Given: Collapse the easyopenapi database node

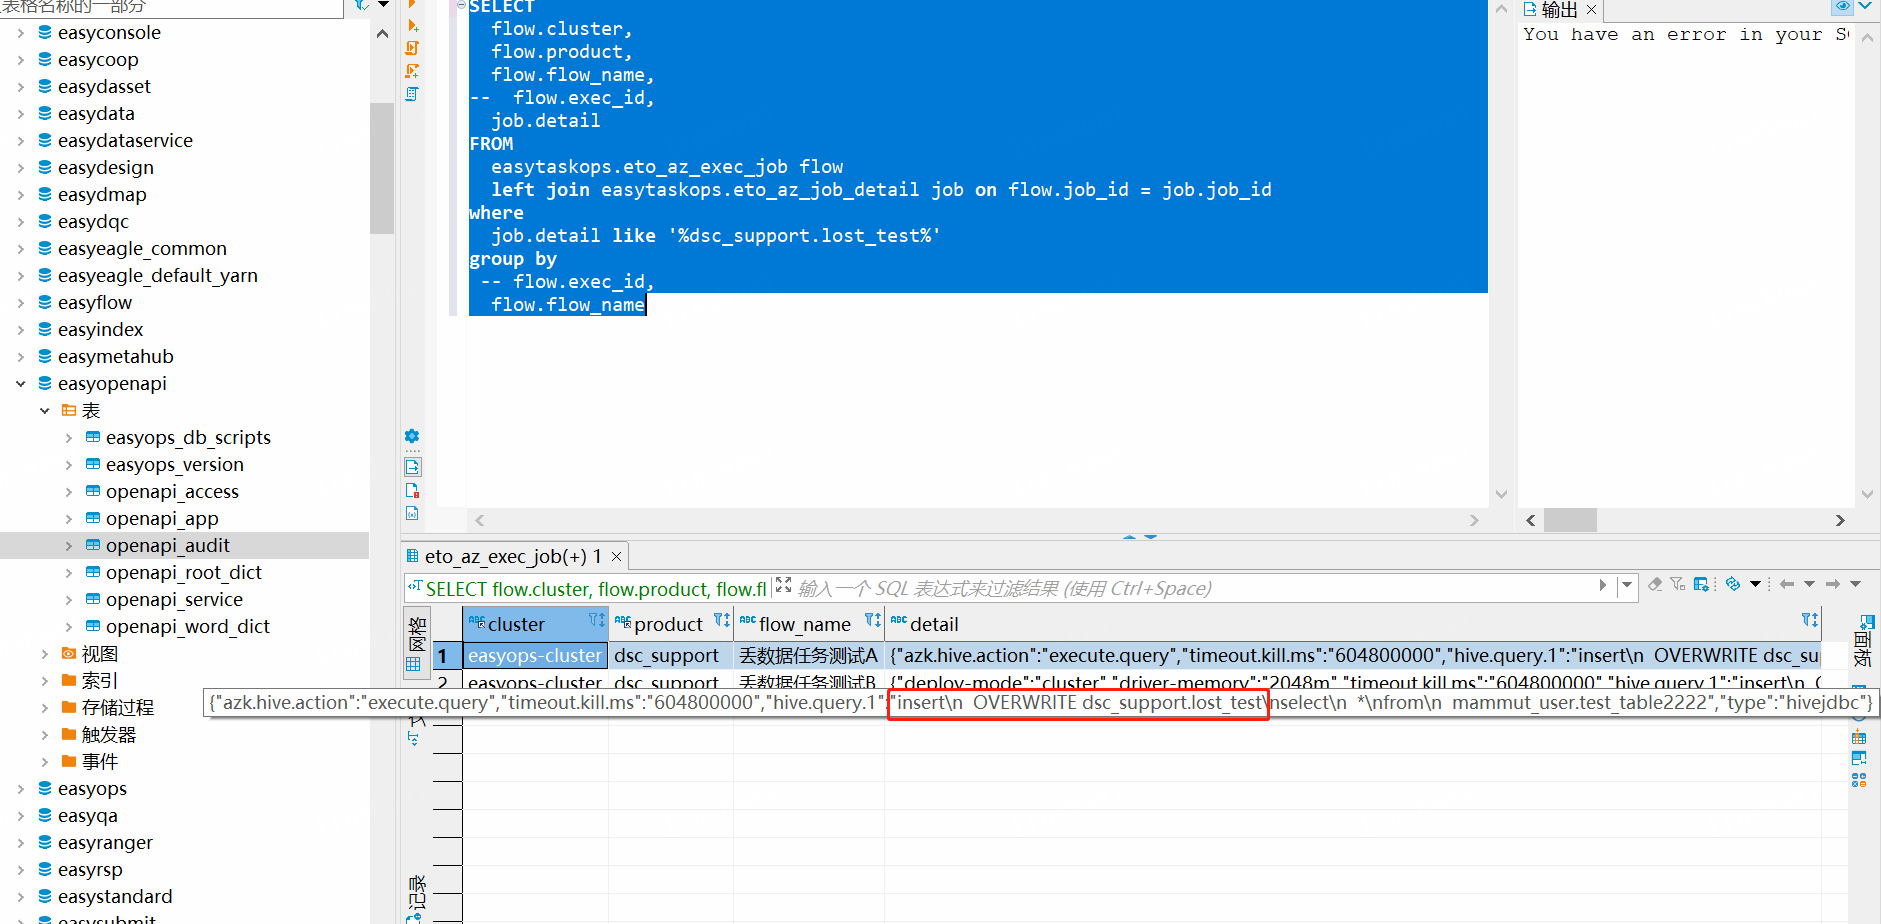Looking at the screenshot, I should pos(21,384).
